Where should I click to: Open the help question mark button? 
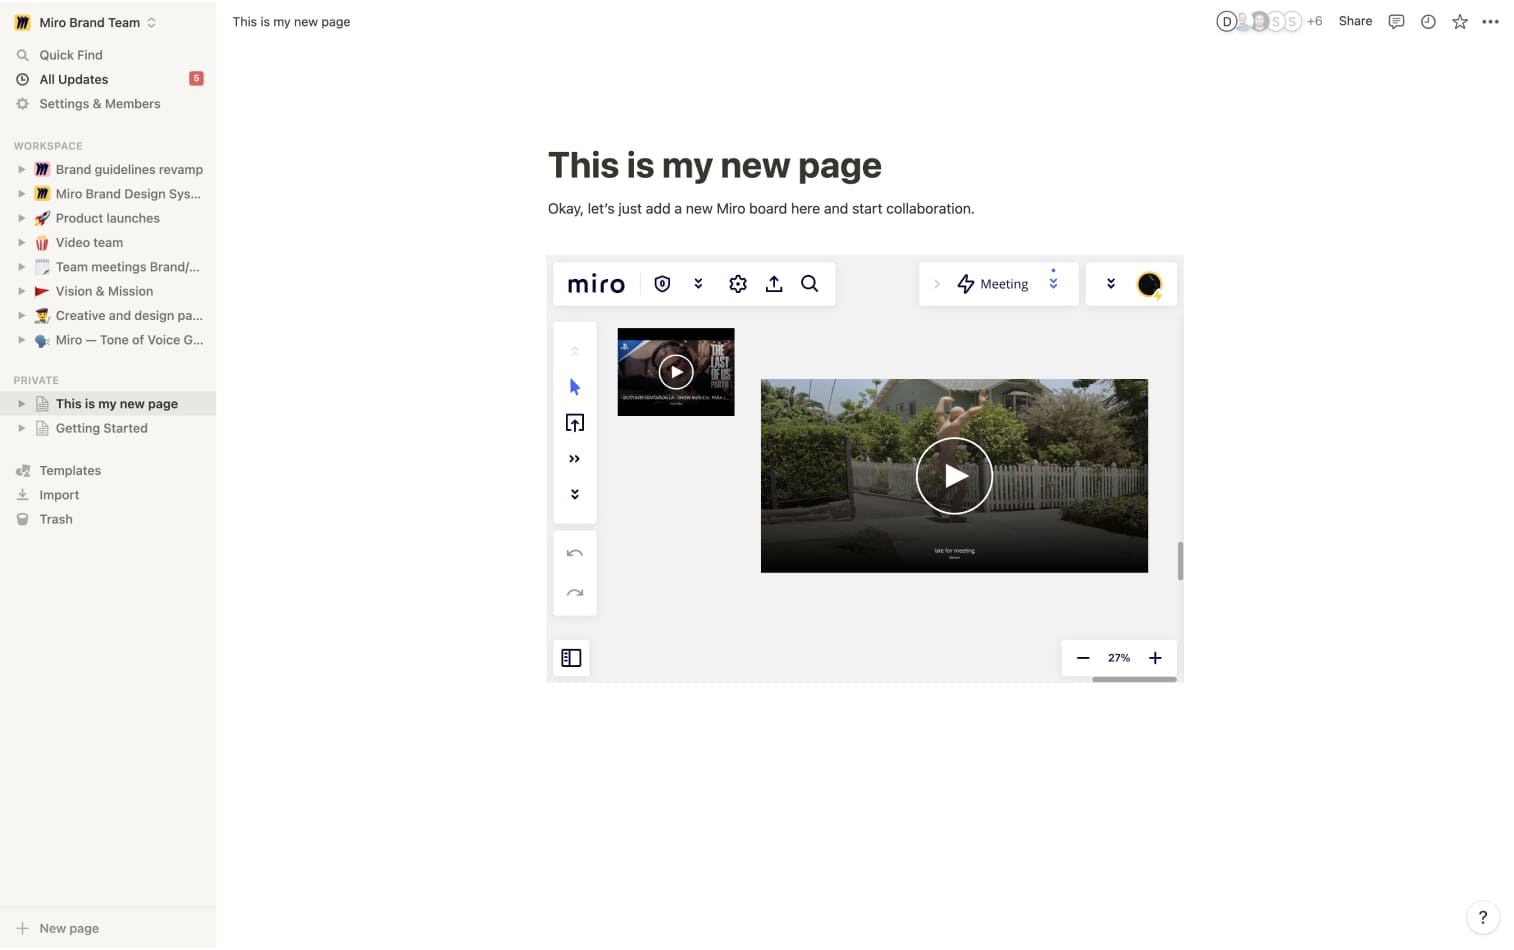(1483, 917)
